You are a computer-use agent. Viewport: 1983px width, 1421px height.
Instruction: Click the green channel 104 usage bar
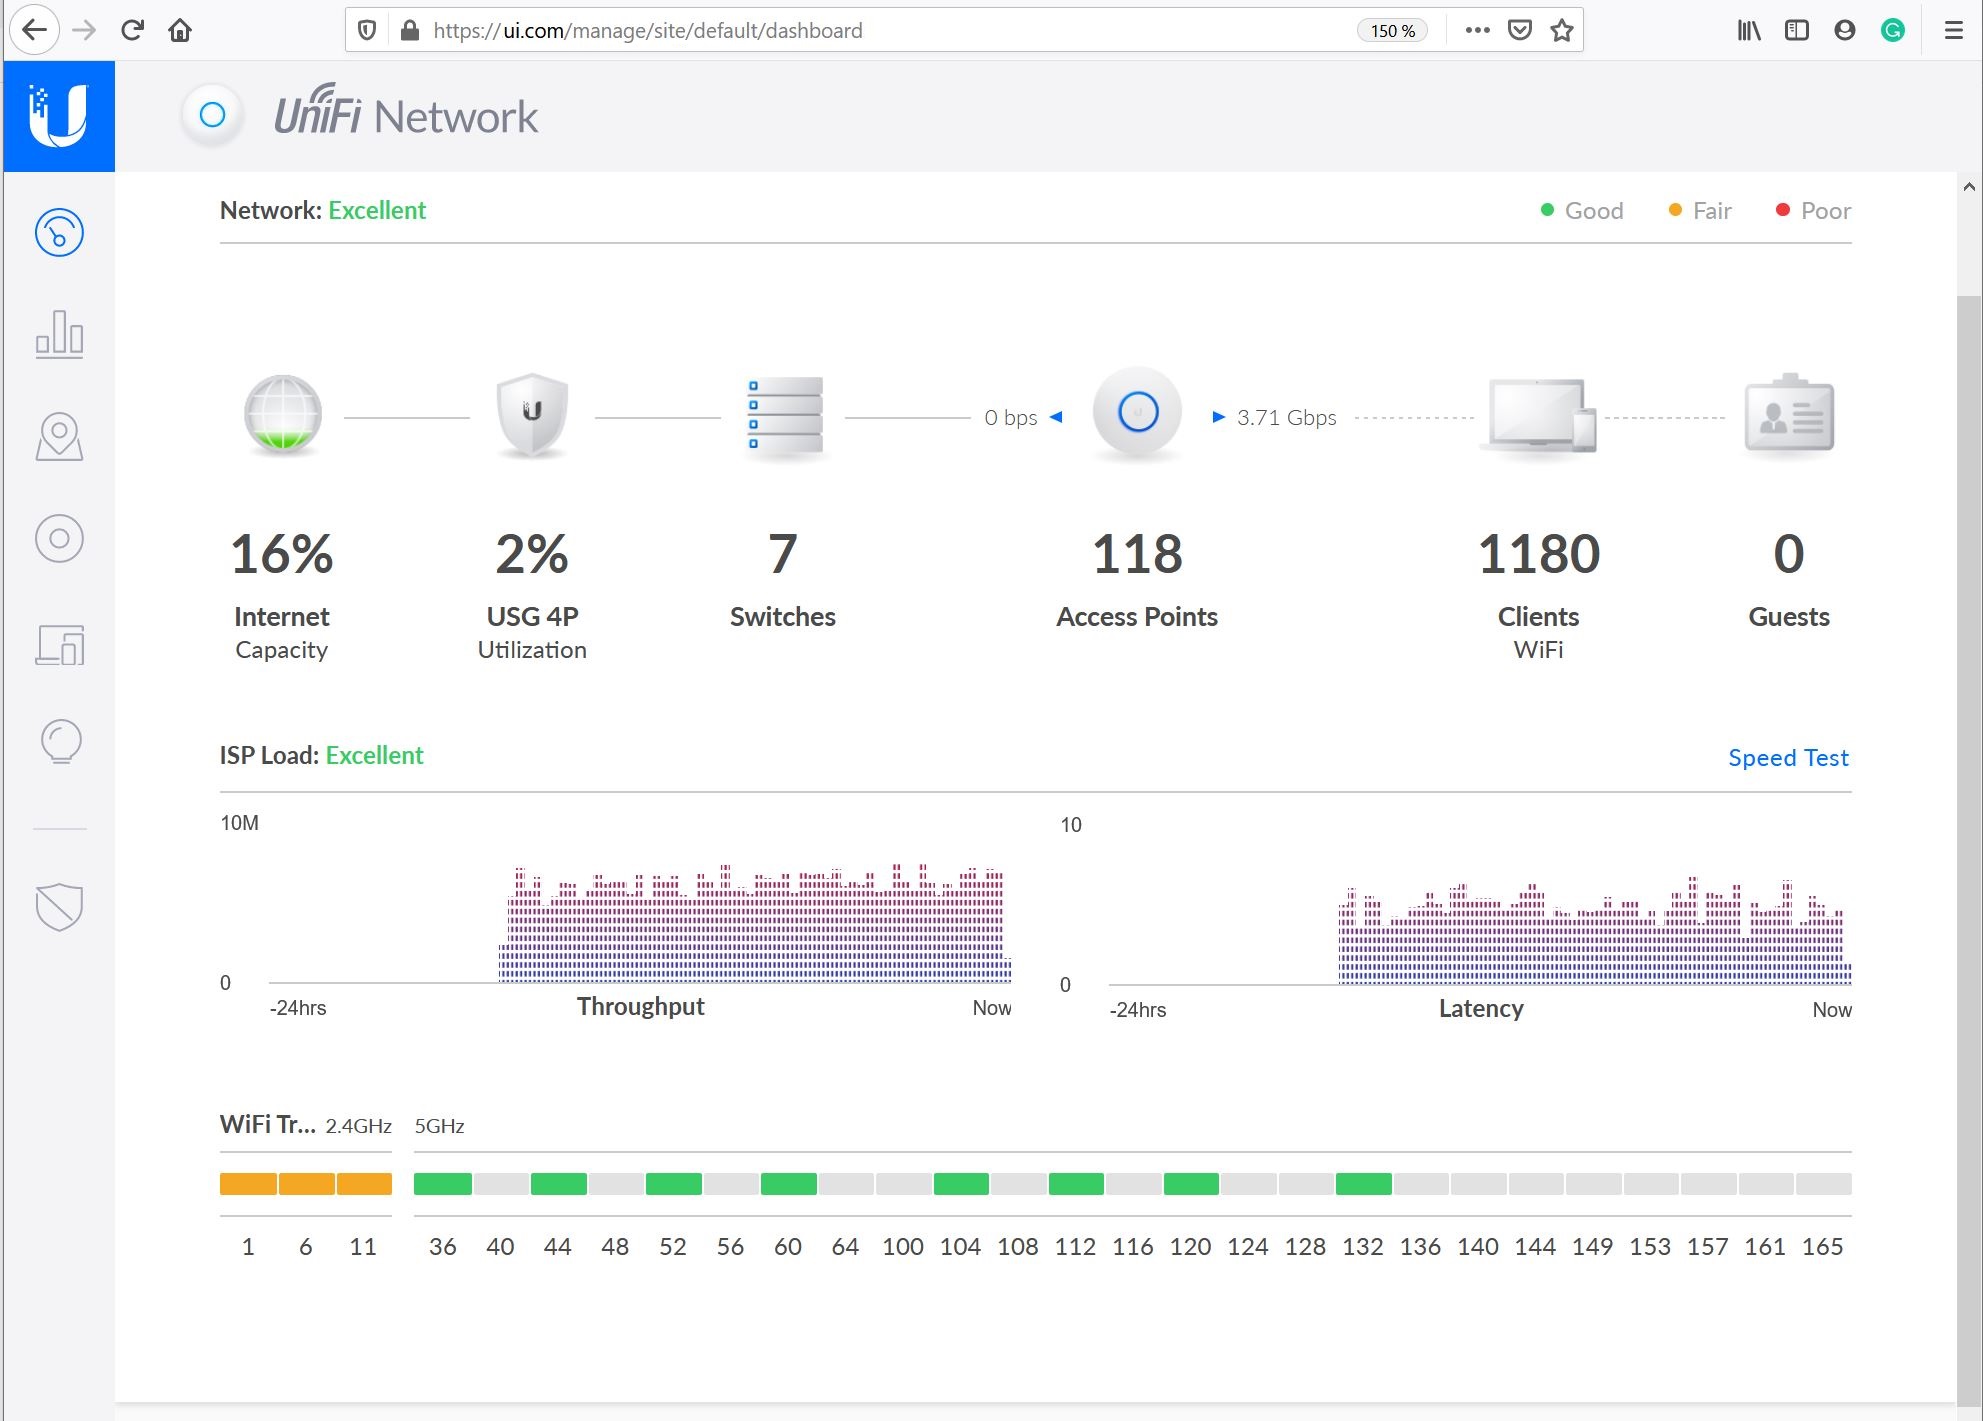961,1184
